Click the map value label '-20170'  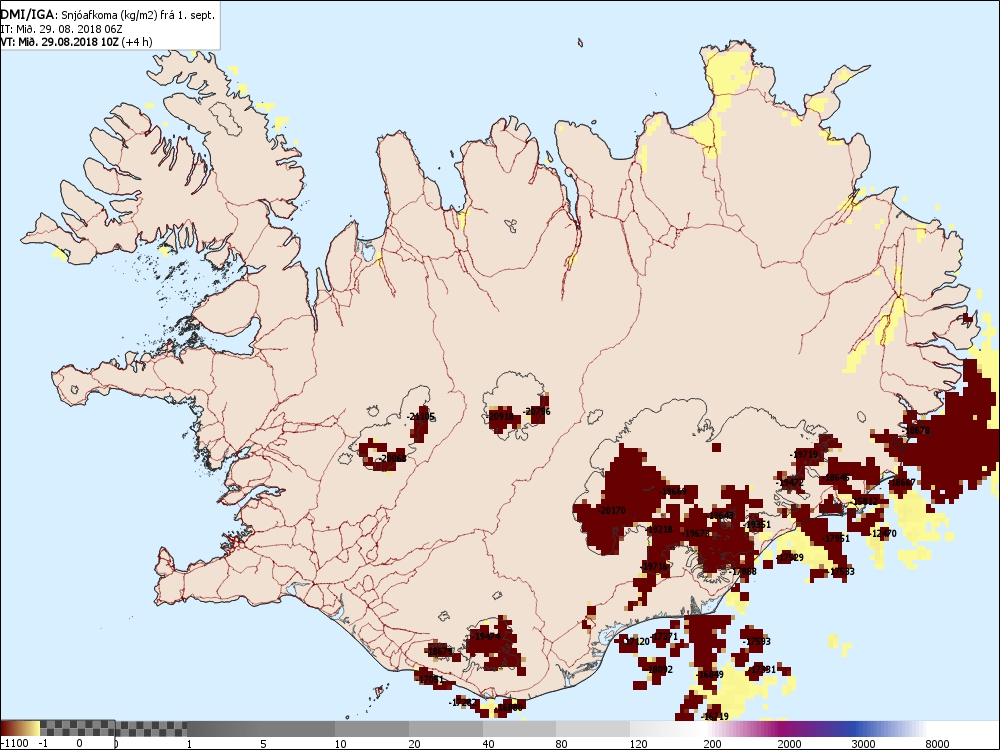[612, 511]
